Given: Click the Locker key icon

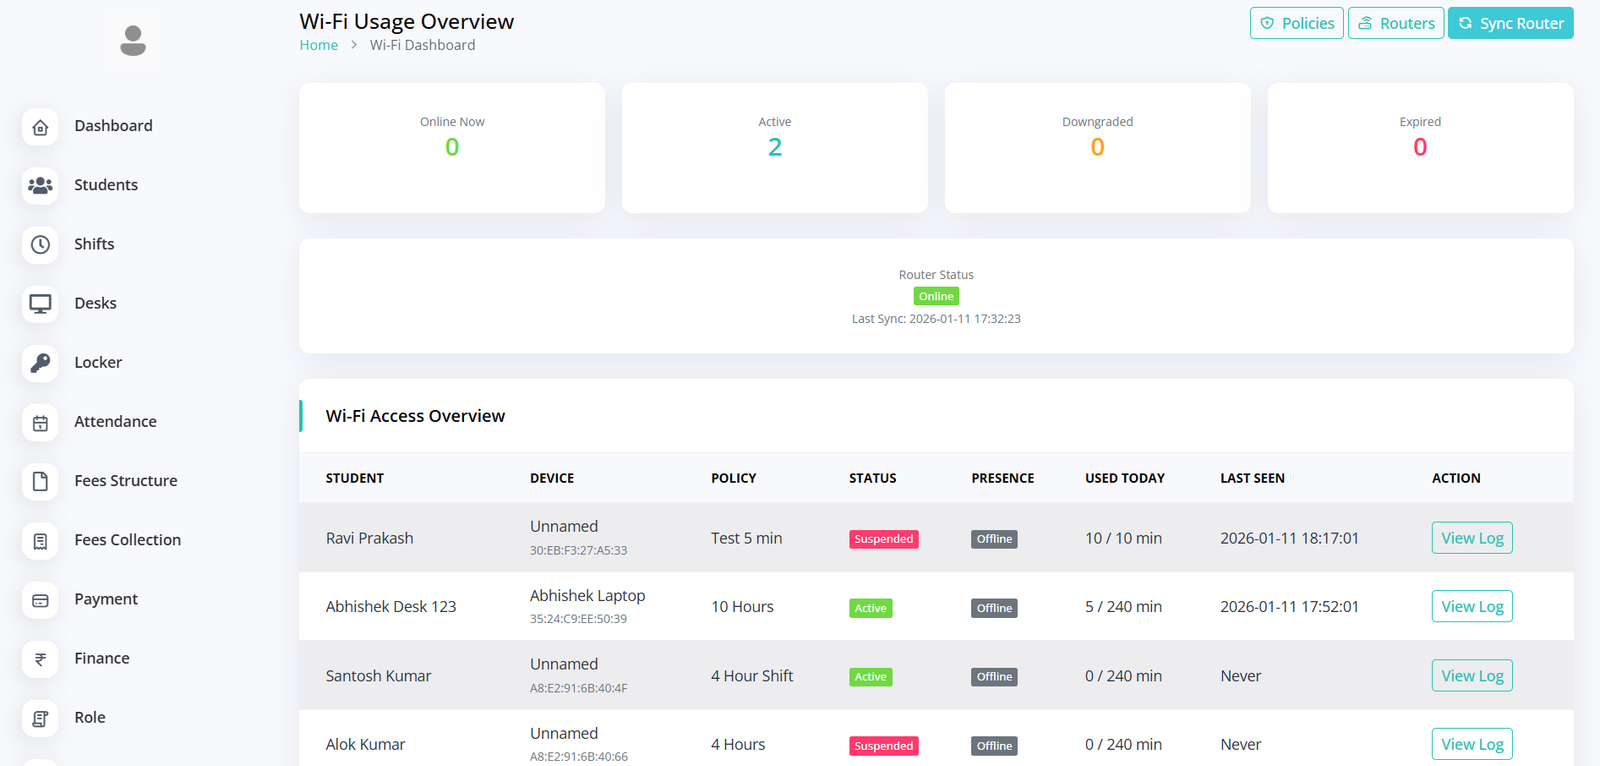Looking at the screenshot, I should 40,363.
